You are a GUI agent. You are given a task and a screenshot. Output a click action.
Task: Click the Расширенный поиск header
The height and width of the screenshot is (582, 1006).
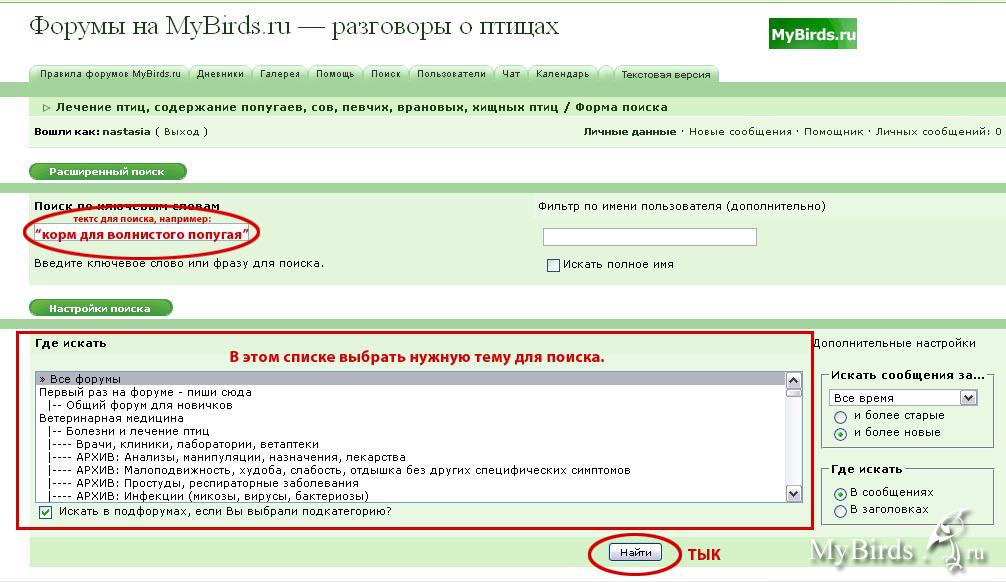[108, 171]
